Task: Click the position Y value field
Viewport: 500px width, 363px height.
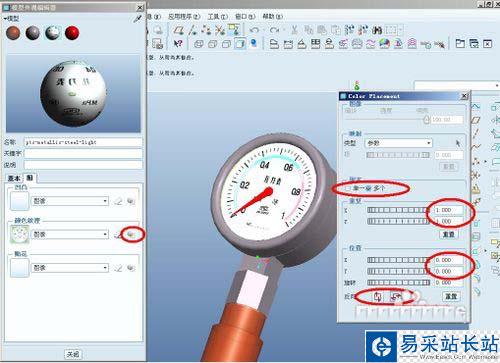Action: [449, 271]
